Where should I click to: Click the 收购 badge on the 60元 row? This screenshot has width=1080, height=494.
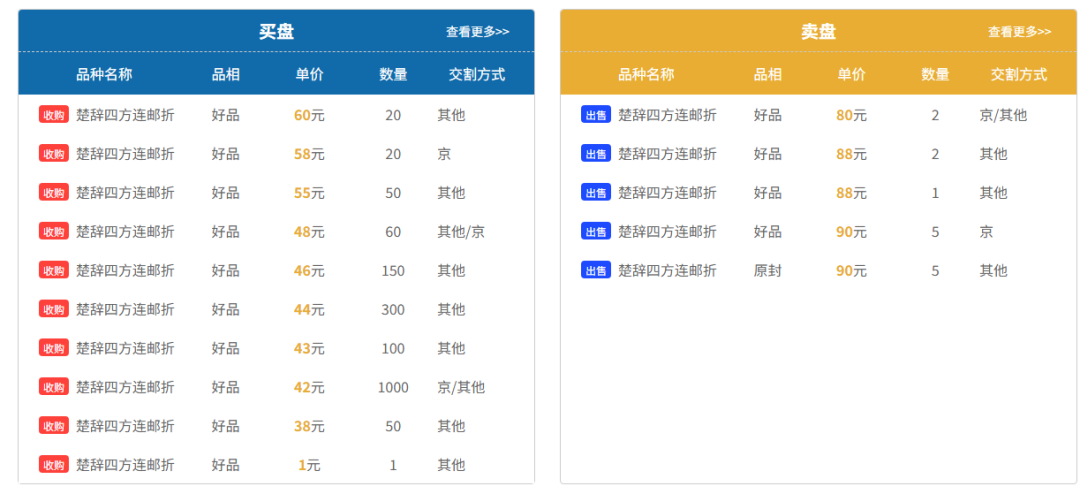54,115
